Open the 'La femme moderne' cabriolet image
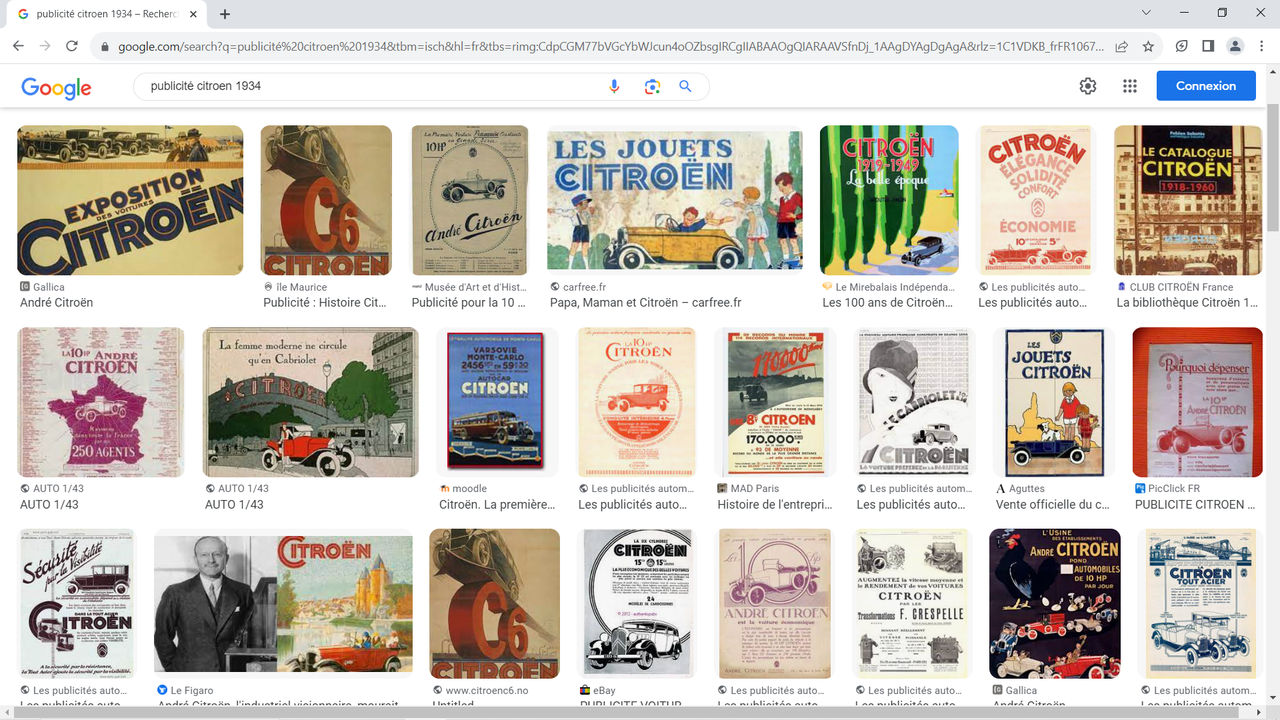The image size is (1280, 720). [x=311, y=402]
